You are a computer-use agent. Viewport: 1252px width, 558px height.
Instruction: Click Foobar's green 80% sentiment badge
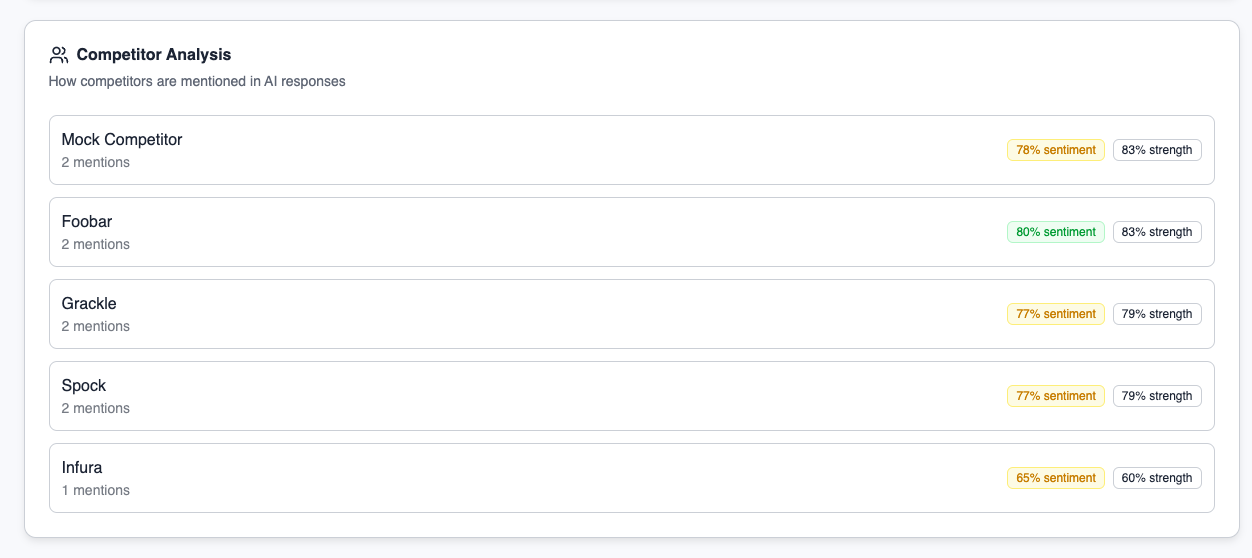tap(1055, 232)
